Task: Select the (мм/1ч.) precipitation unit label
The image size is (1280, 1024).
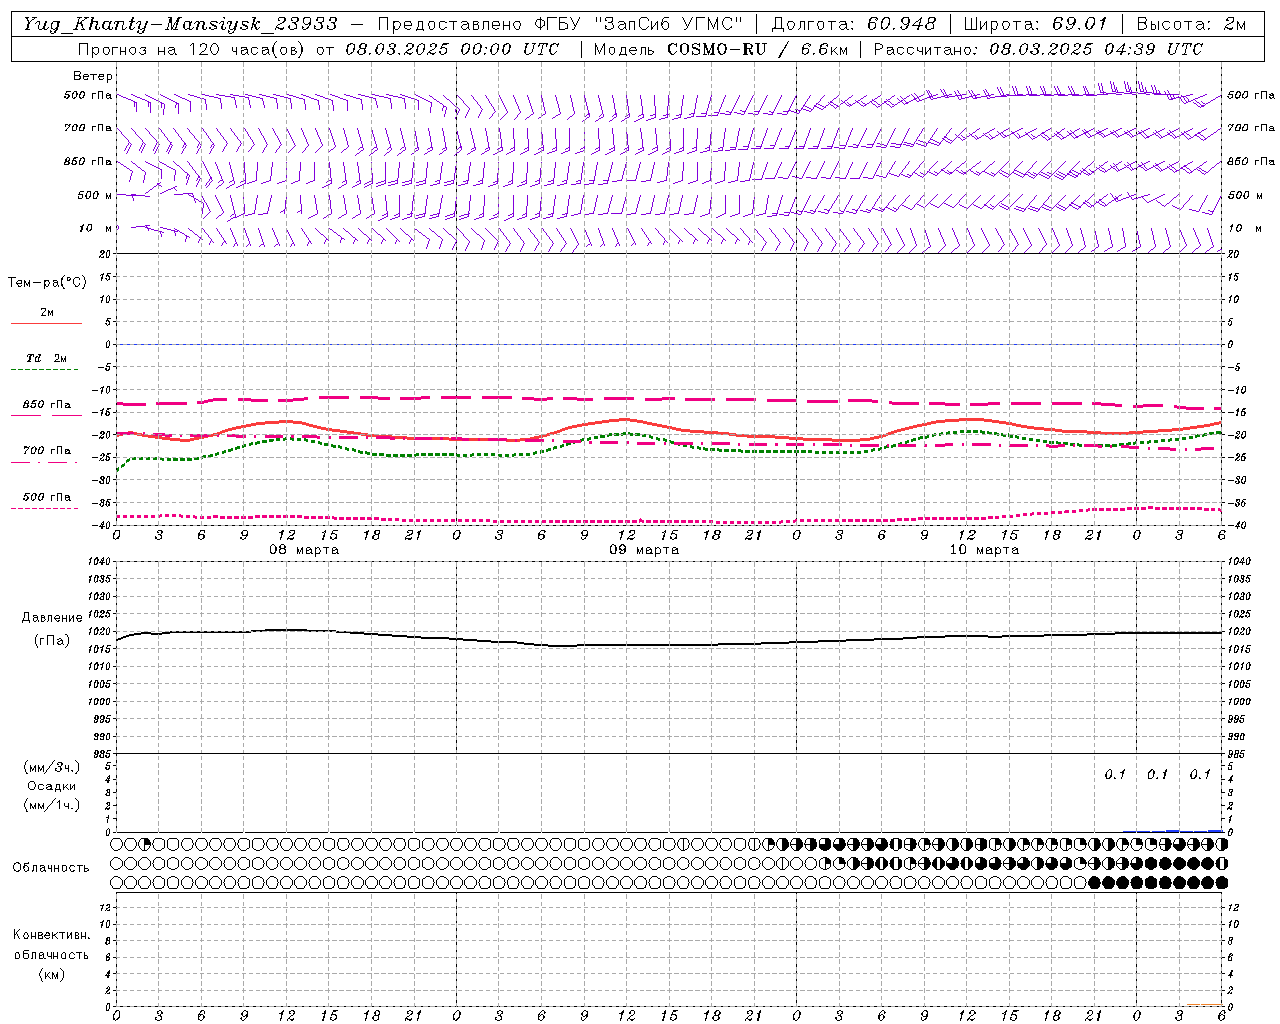Action: click(52, 805)
